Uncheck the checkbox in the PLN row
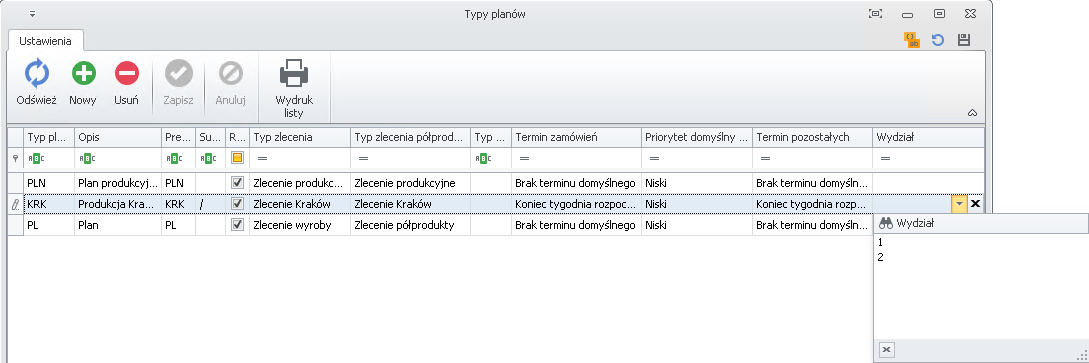1089x363 pixels. coord(238,182)
